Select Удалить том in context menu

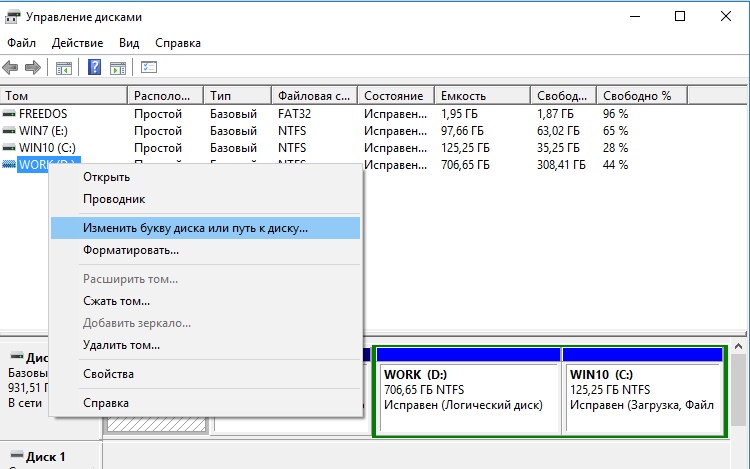[121, 345]
